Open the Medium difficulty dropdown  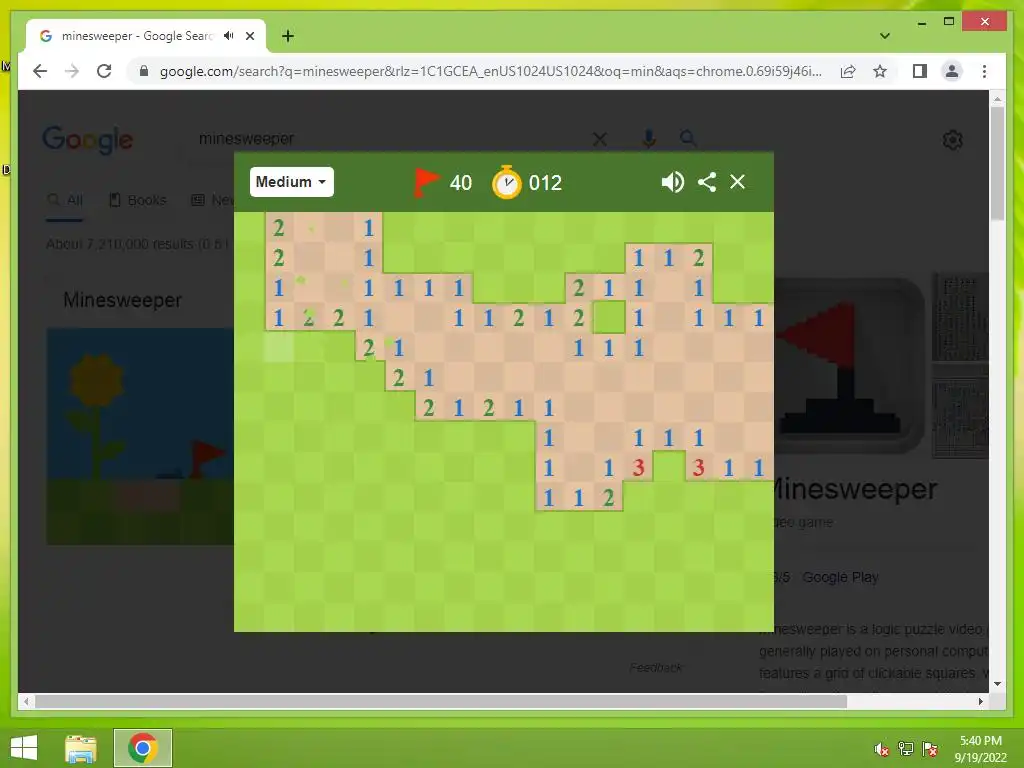click(291, 182)
